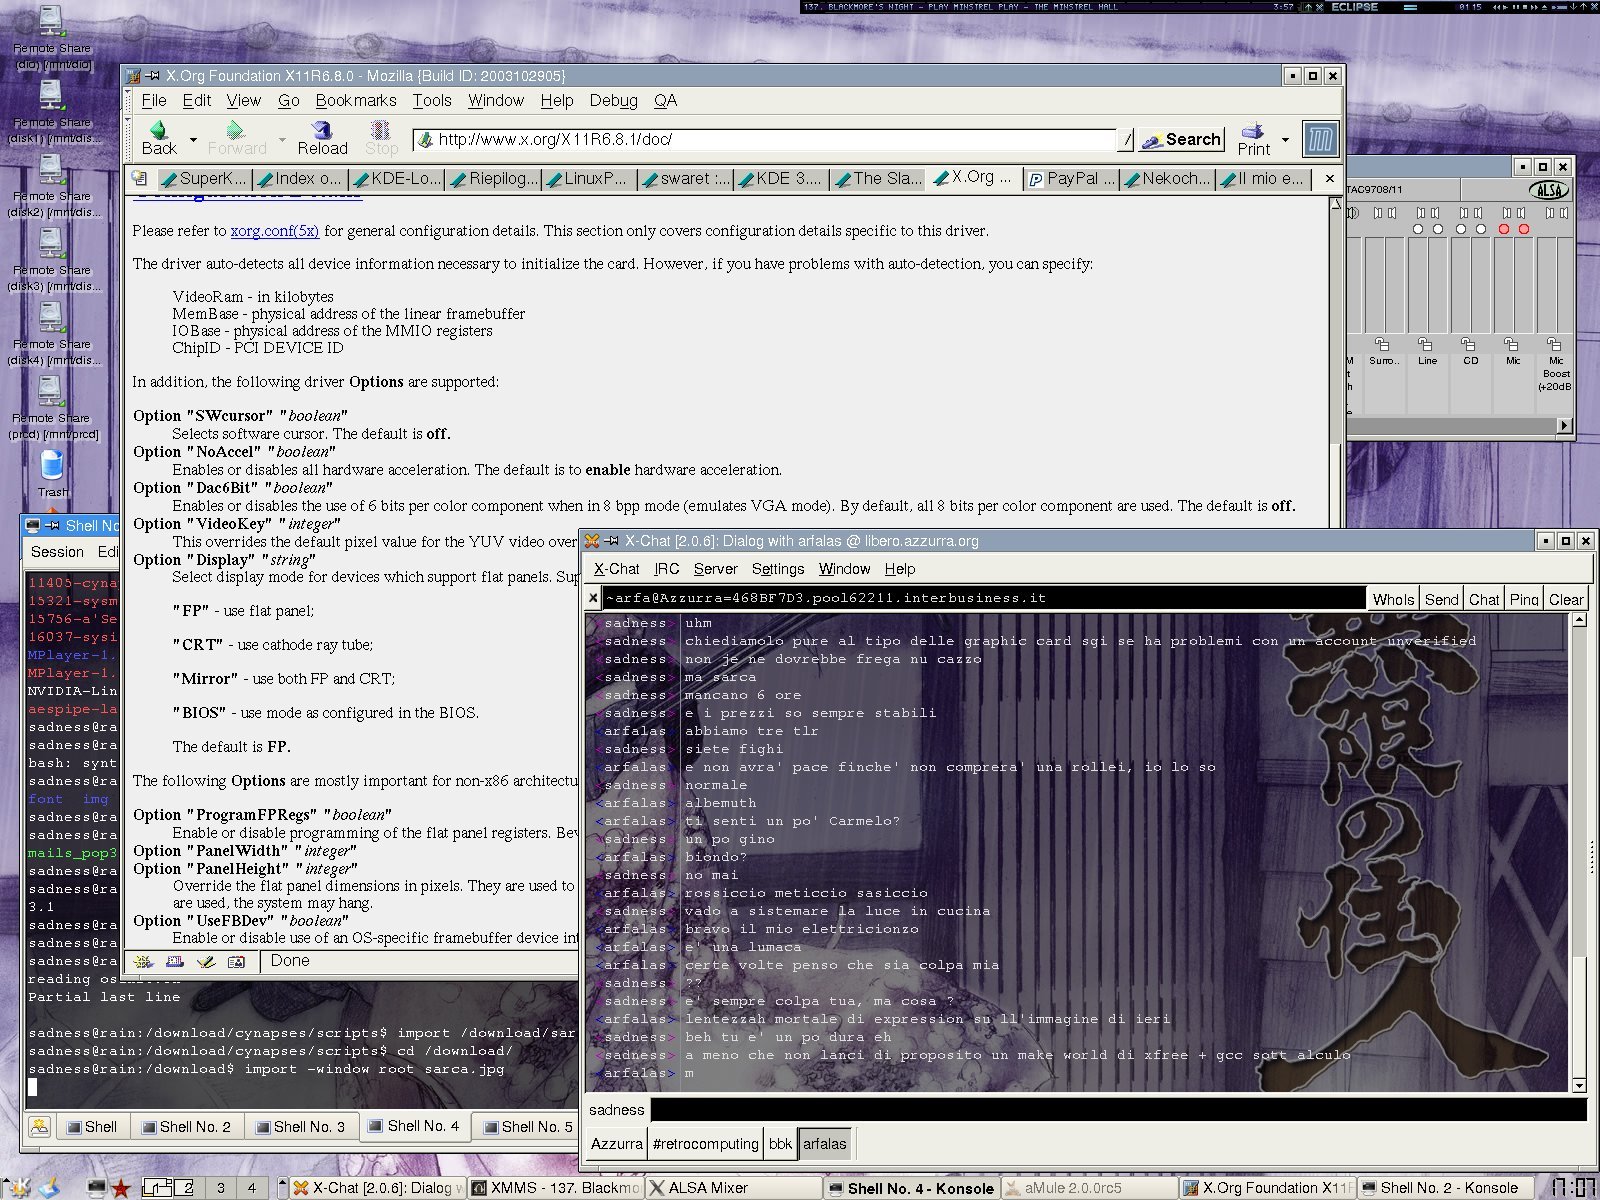Mute the left CD channel speaker
This screenshot has width=1600, height=1200.
pyautogui.click(x=1463, y=212)
